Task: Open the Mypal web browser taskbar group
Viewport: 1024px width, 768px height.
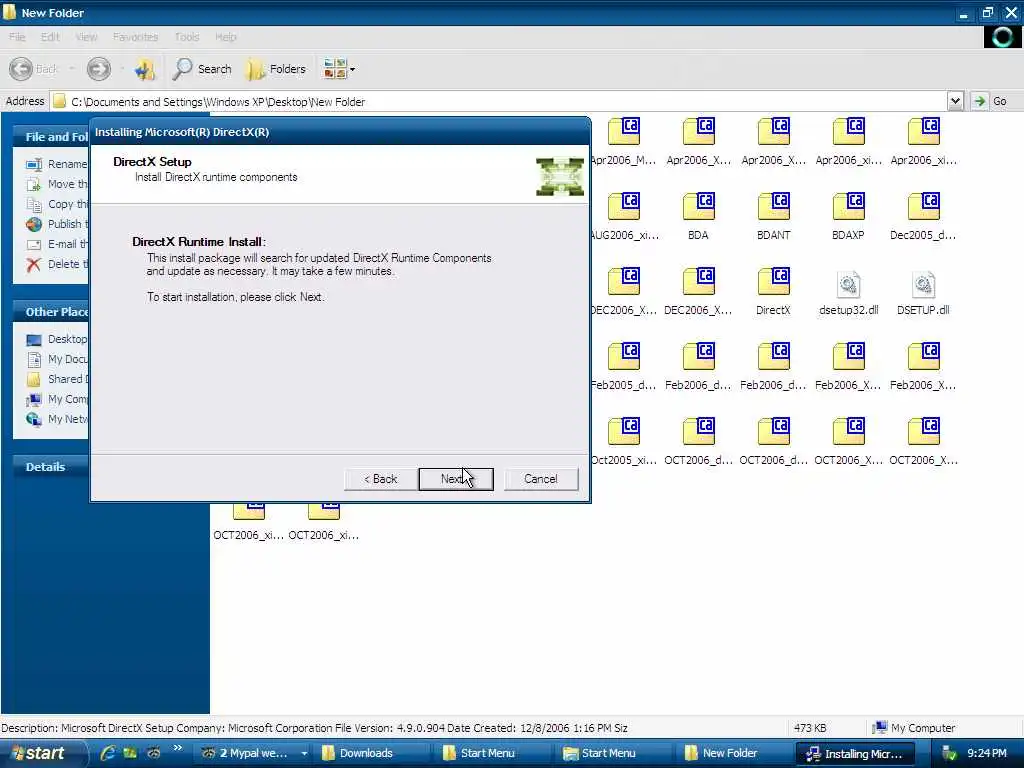Action: click(253, 753)
